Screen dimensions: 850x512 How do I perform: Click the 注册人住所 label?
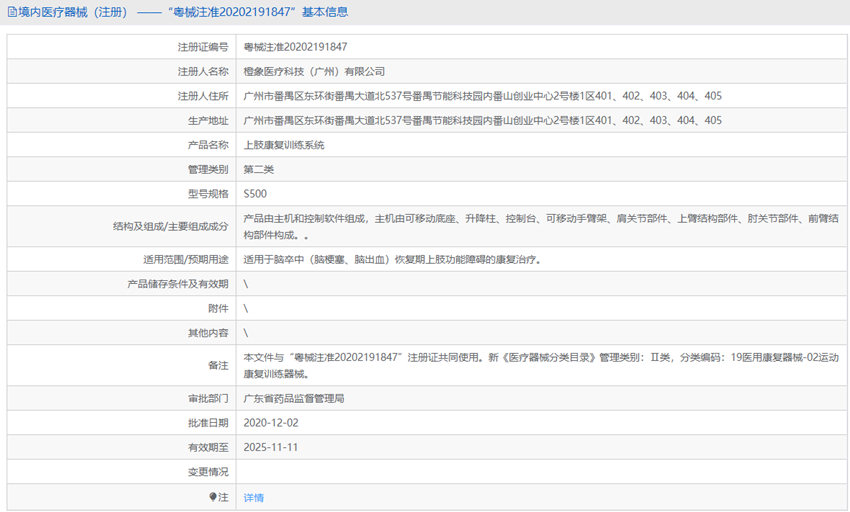coord(203,96)
